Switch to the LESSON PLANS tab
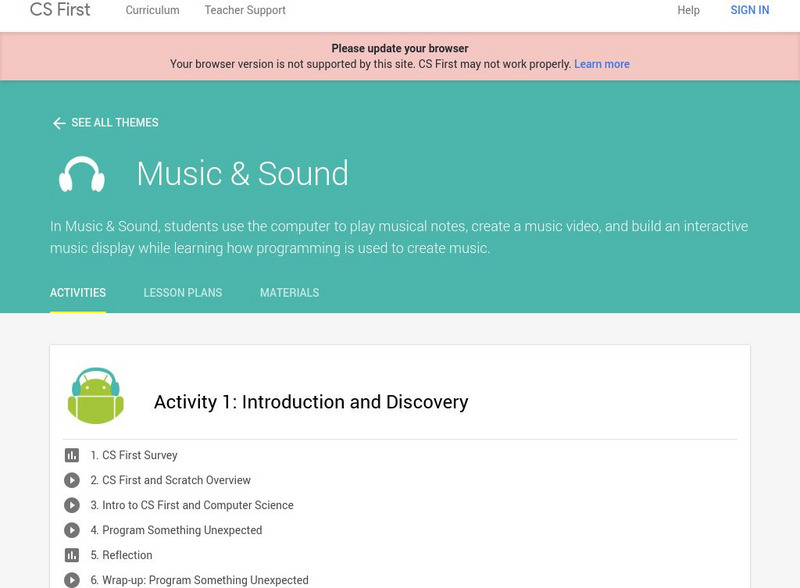Screen dimensions: 800x588 pyautogui.click(x=183, y=293)
